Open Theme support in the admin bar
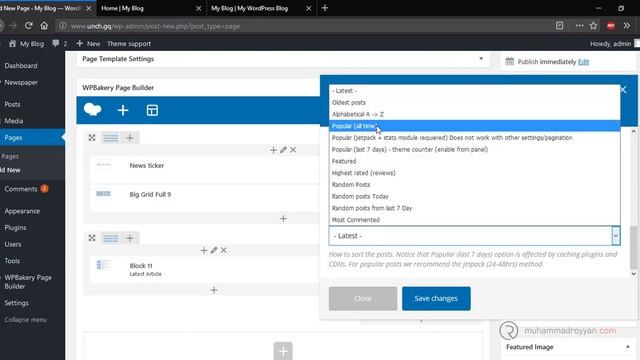The height and width of the screenshot is (360, 640). point(129,43)
